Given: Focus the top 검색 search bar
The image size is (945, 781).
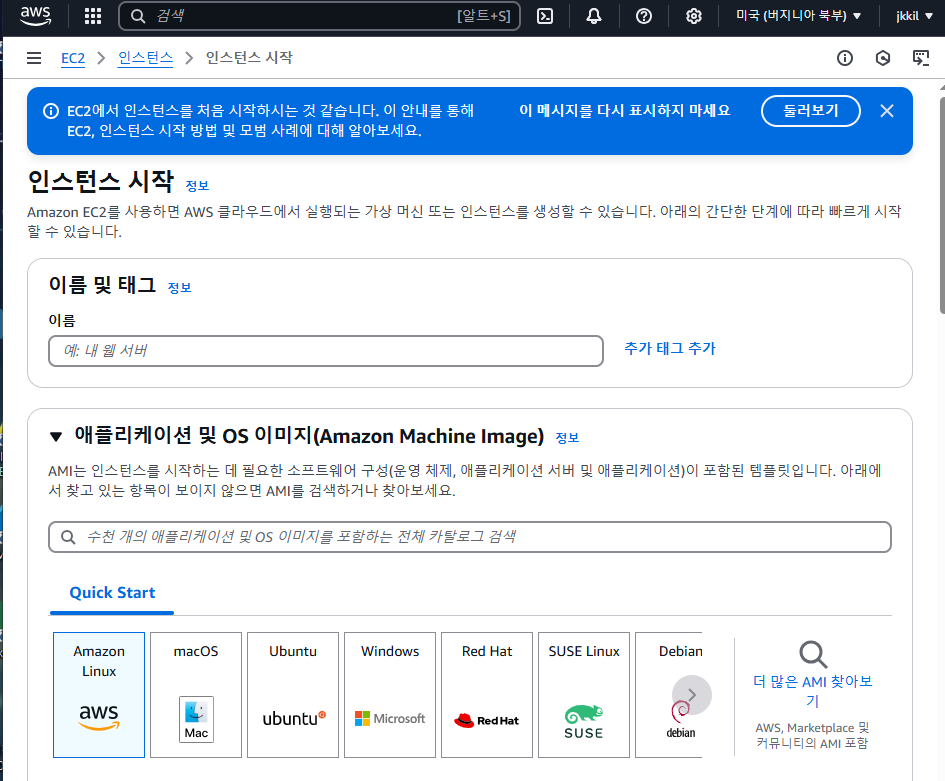Looking at the screenshot, I should tap(319, 16).
